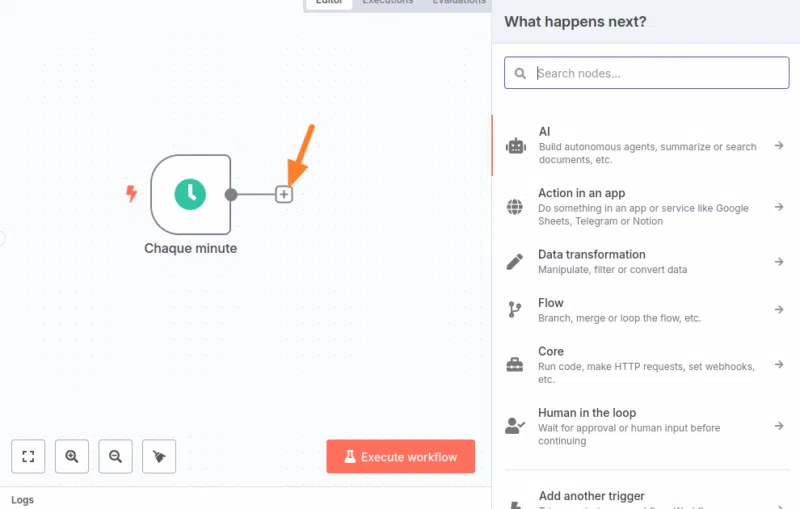Viewport: 800px width, 509px height.
Task: Open the Executions tab
Action: [x=388, y=3]
